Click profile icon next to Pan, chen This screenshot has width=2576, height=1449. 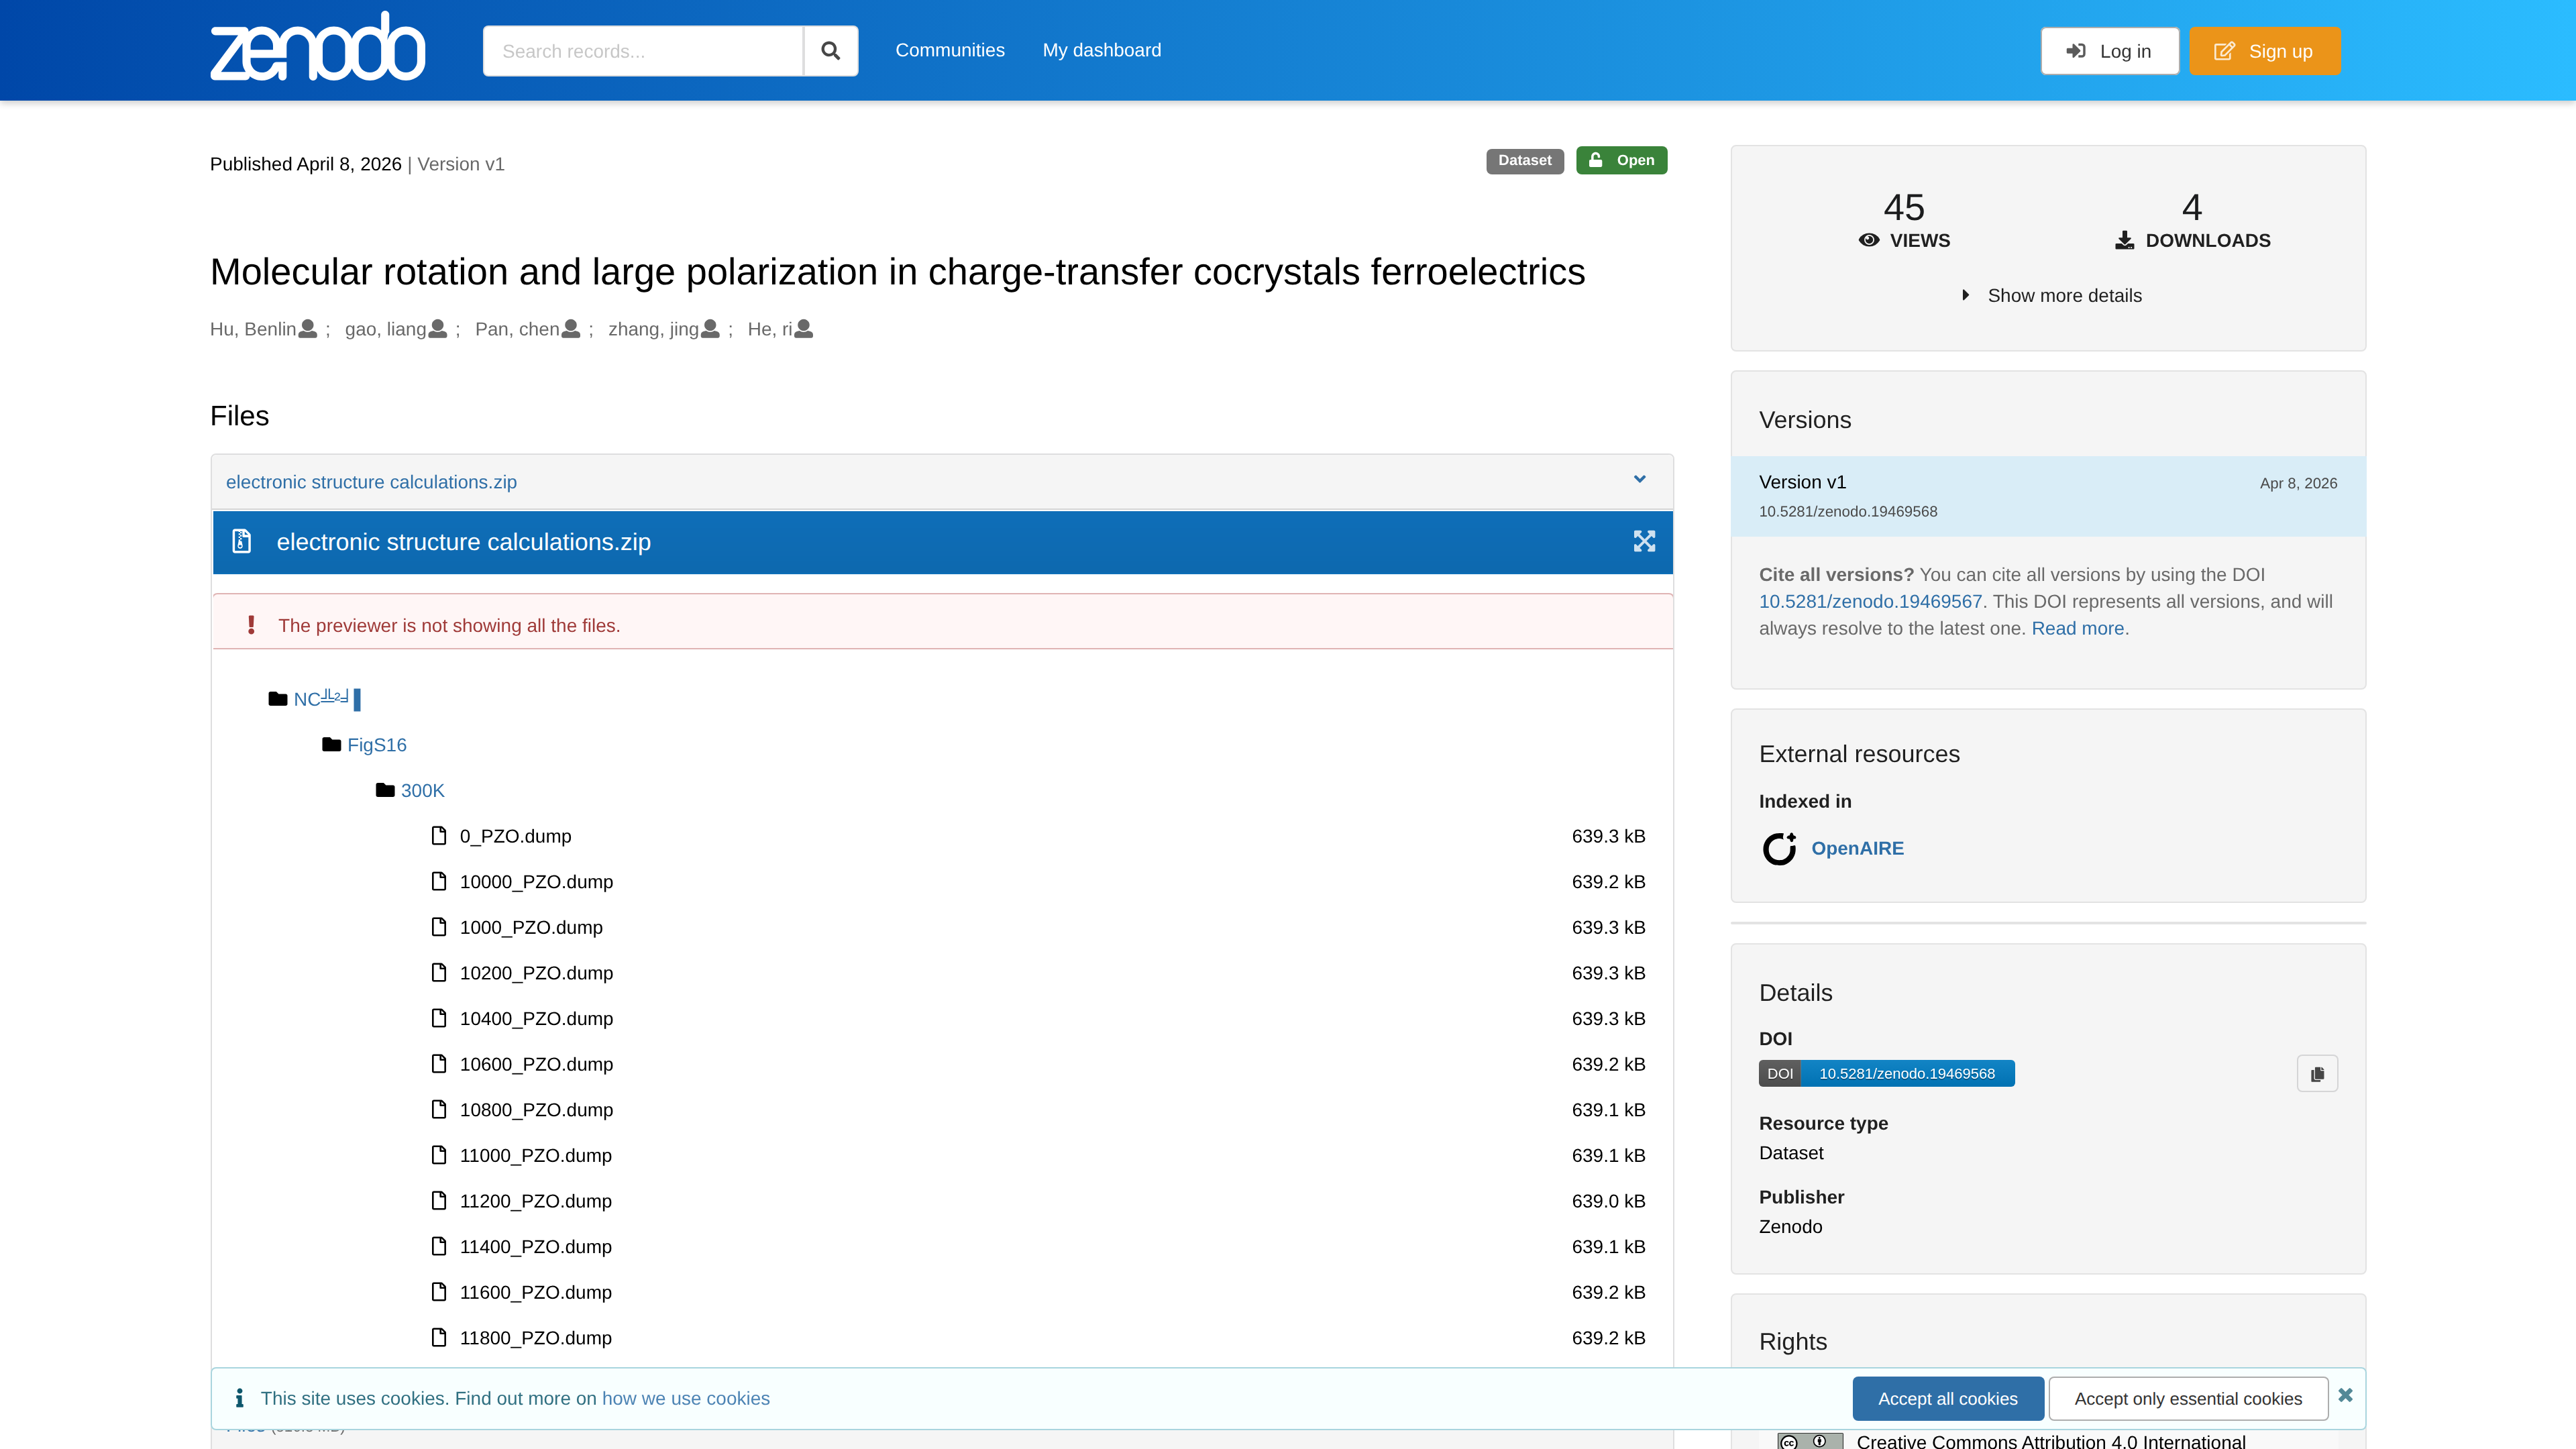571,328
